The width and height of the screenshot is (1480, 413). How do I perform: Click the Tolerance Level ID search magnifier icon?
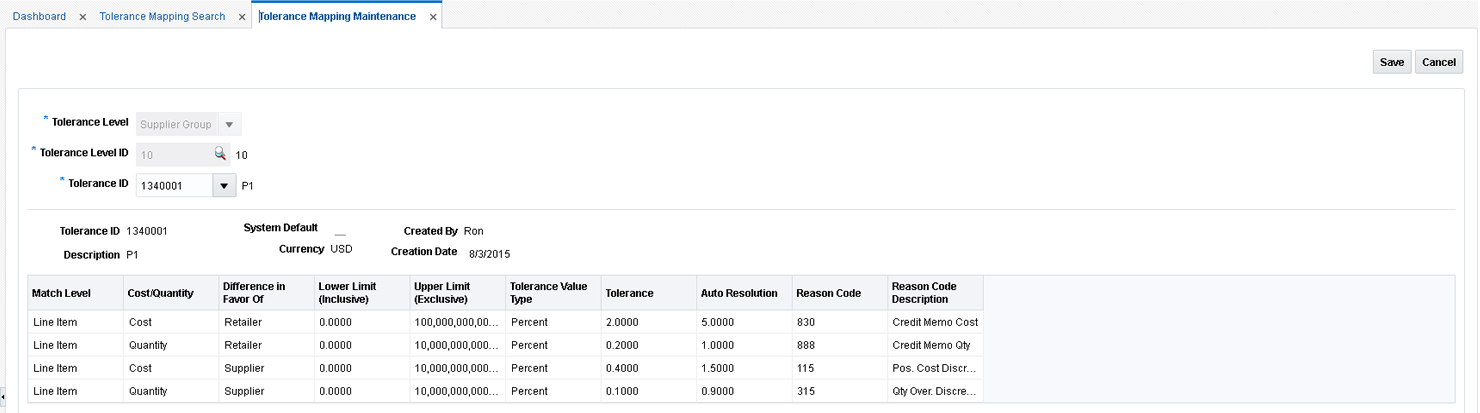[220, 154]
